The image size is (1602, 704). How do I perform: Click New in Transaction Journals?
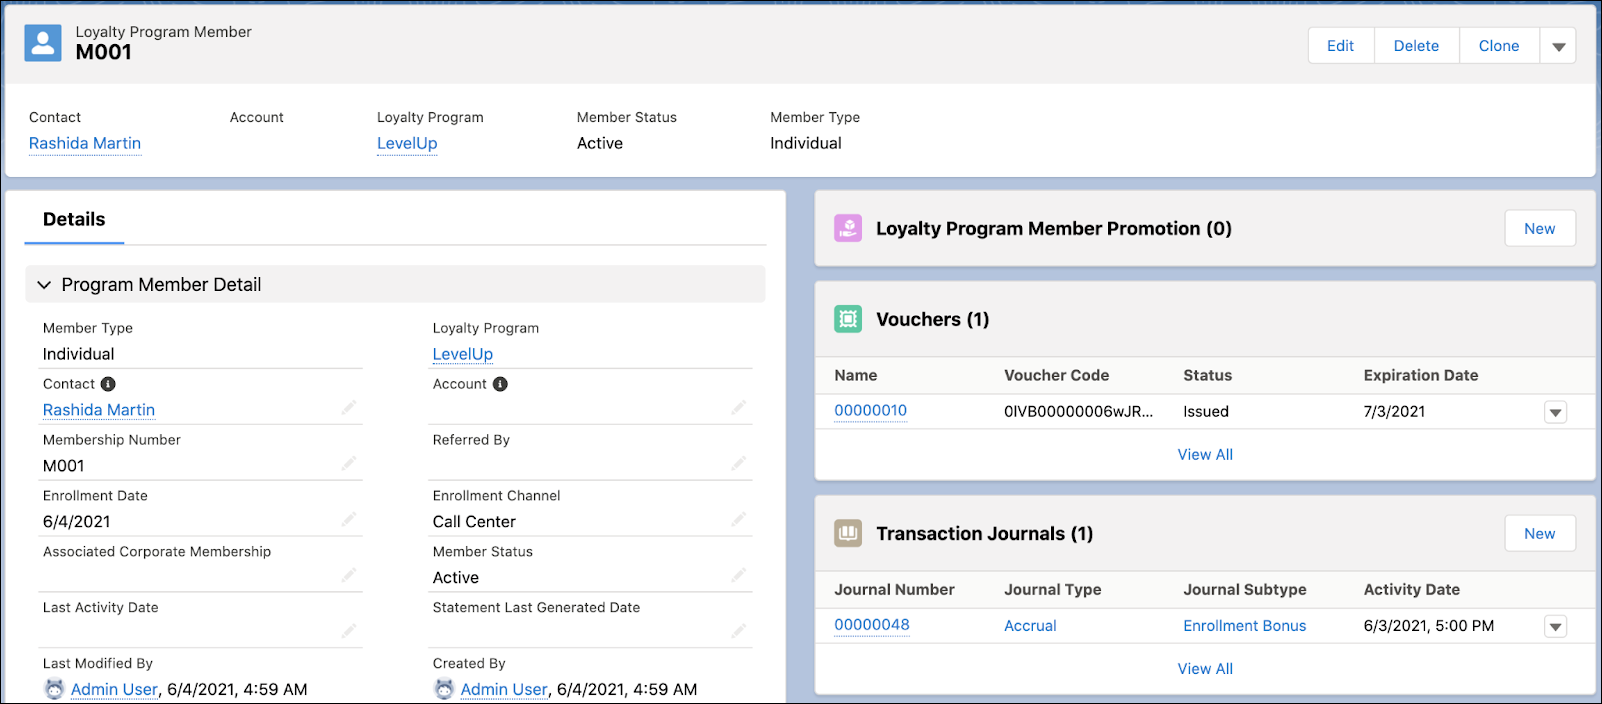[1539, 534]
